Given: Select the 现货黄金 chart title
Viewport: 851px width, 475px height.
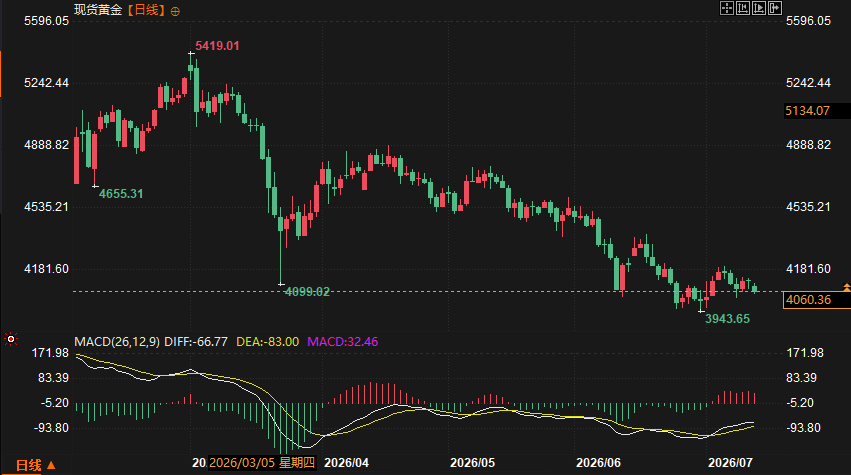Looking at the screenshot, I should coord(98,10).
